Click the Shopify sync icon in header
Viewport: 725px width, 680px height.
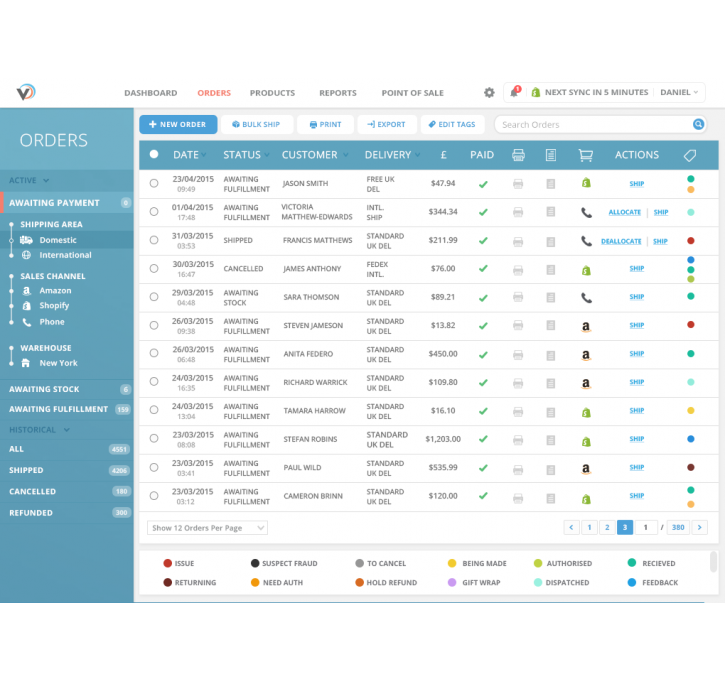(536, 92)
